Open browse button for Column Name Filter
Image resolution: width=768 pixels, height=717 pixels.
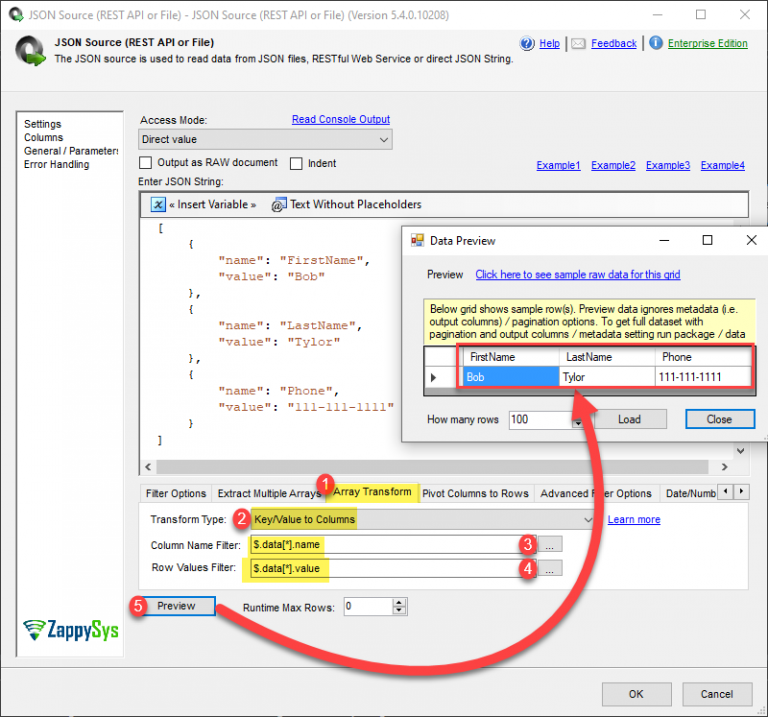pyautogui.click(x=552, y=544)
